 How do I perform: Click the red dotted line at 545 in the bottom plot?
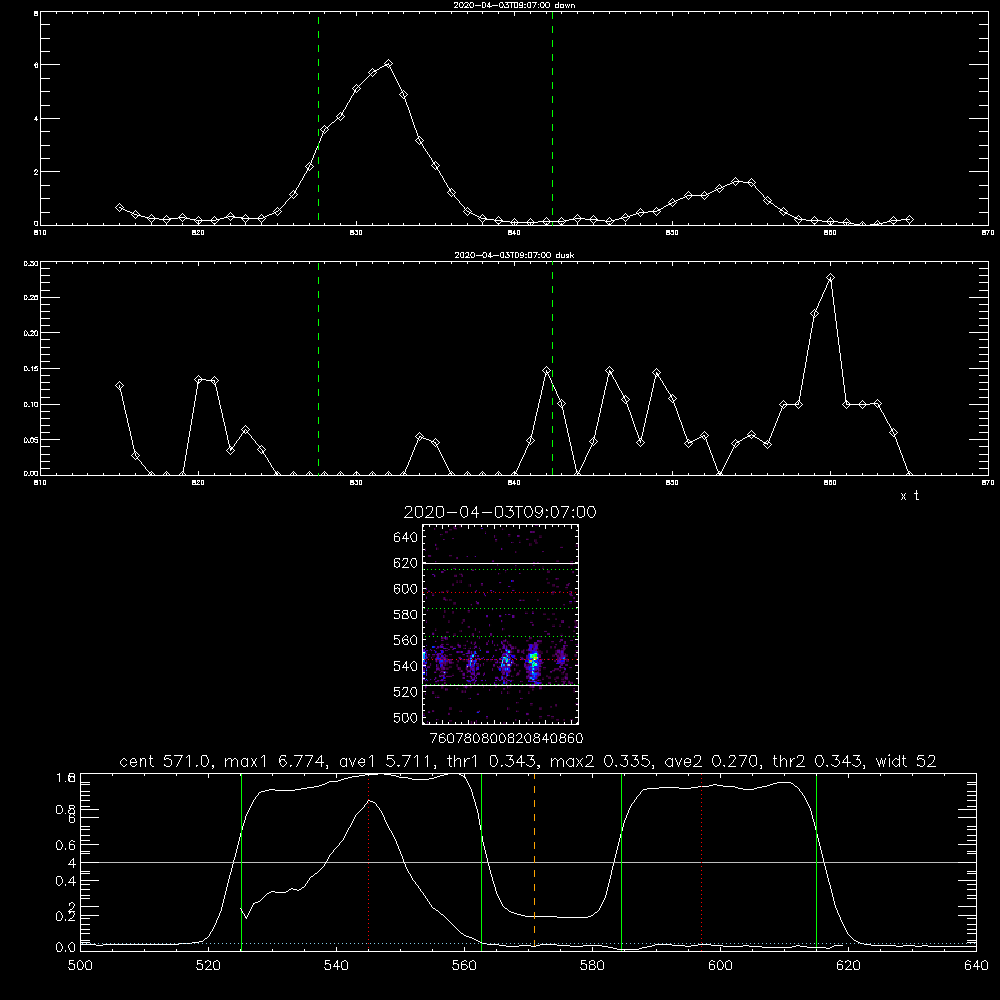coord(369,862)
